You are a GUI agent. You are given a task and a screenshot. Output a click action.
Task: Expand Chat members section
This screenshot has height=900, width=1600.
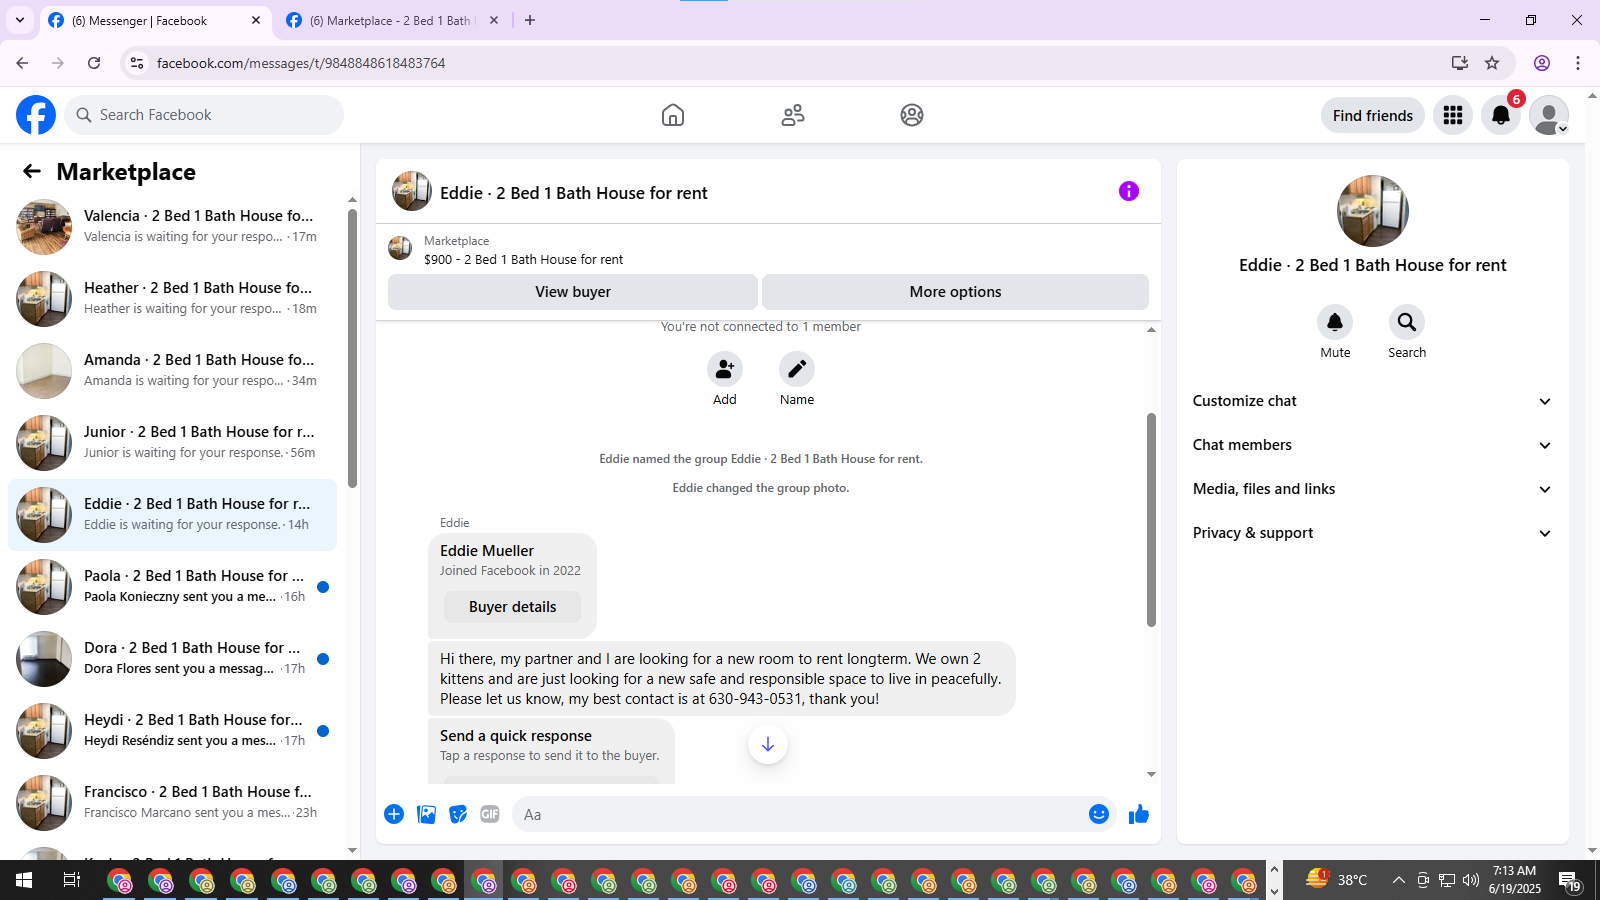pos(1373,445)
